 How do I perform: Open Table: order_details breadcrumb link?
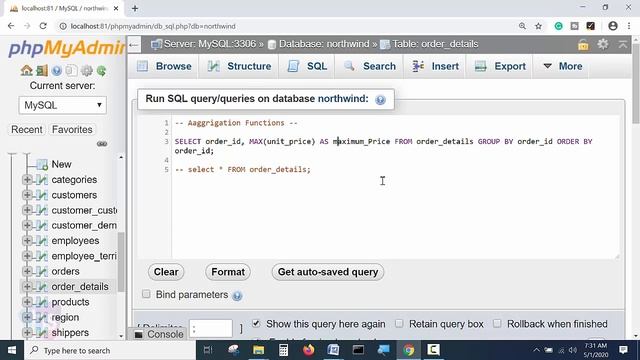(435, 44)
